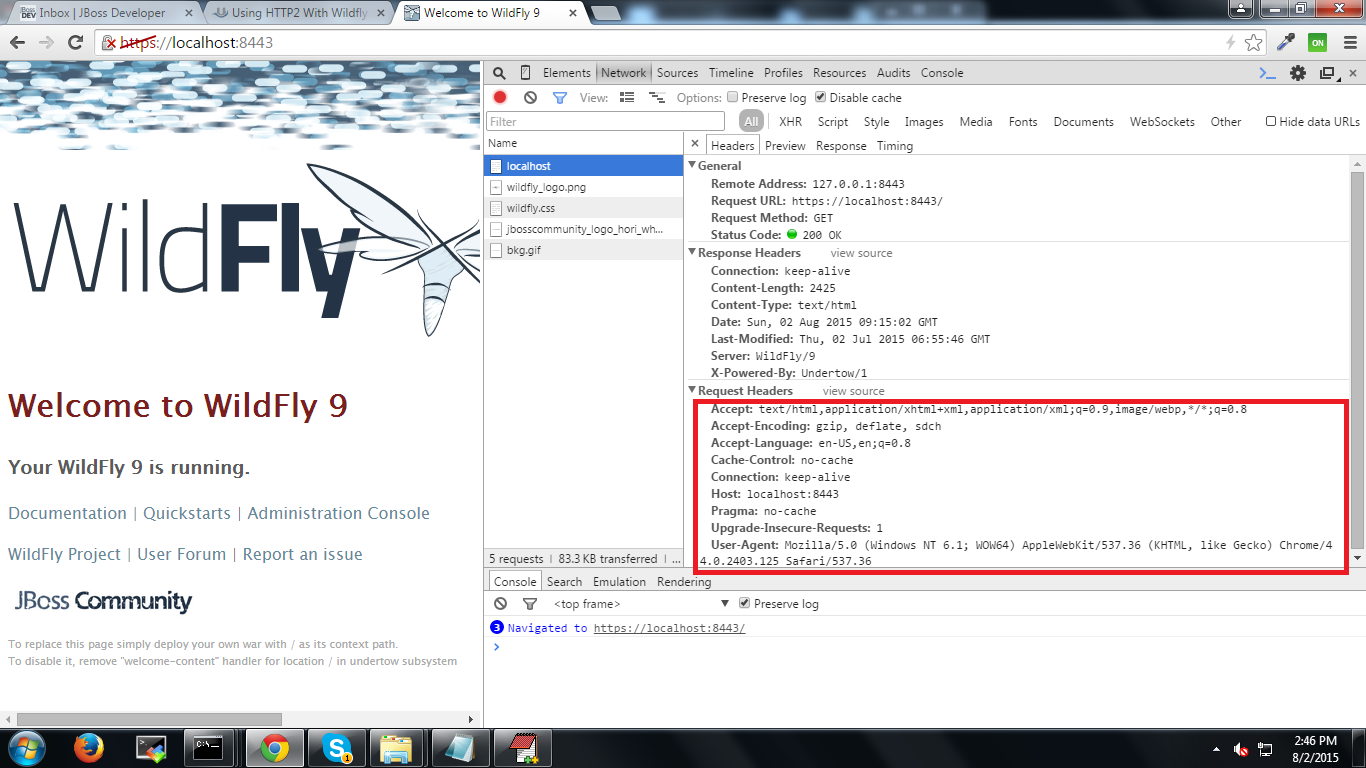Click the browser reload button
This screenshot has height=768, width=1366.
(x=75, y=42)
